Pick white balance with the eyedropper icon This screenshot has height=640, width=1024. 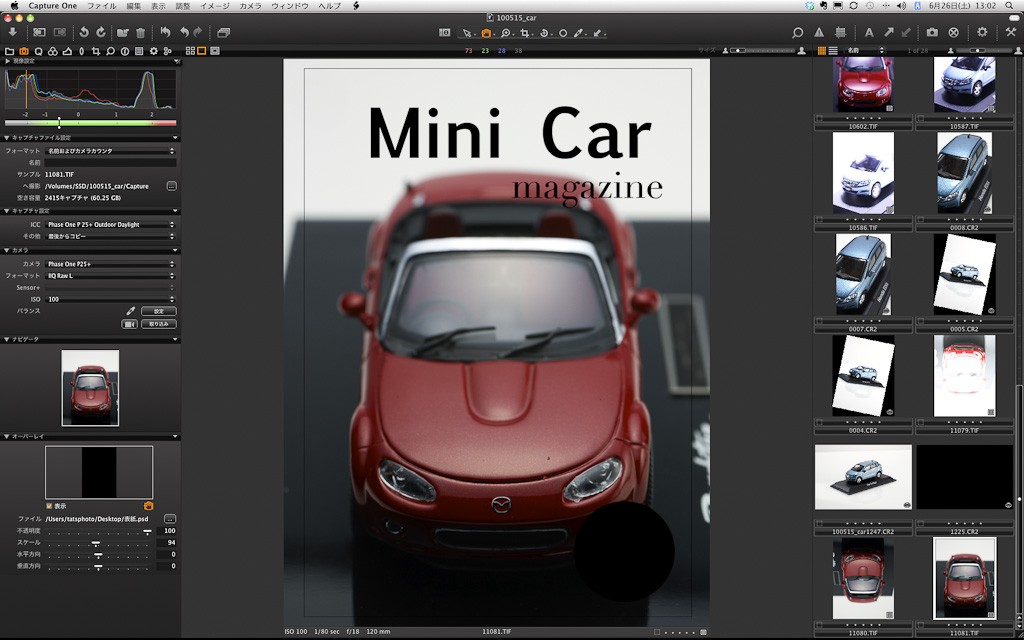click(x=130, y=311)
